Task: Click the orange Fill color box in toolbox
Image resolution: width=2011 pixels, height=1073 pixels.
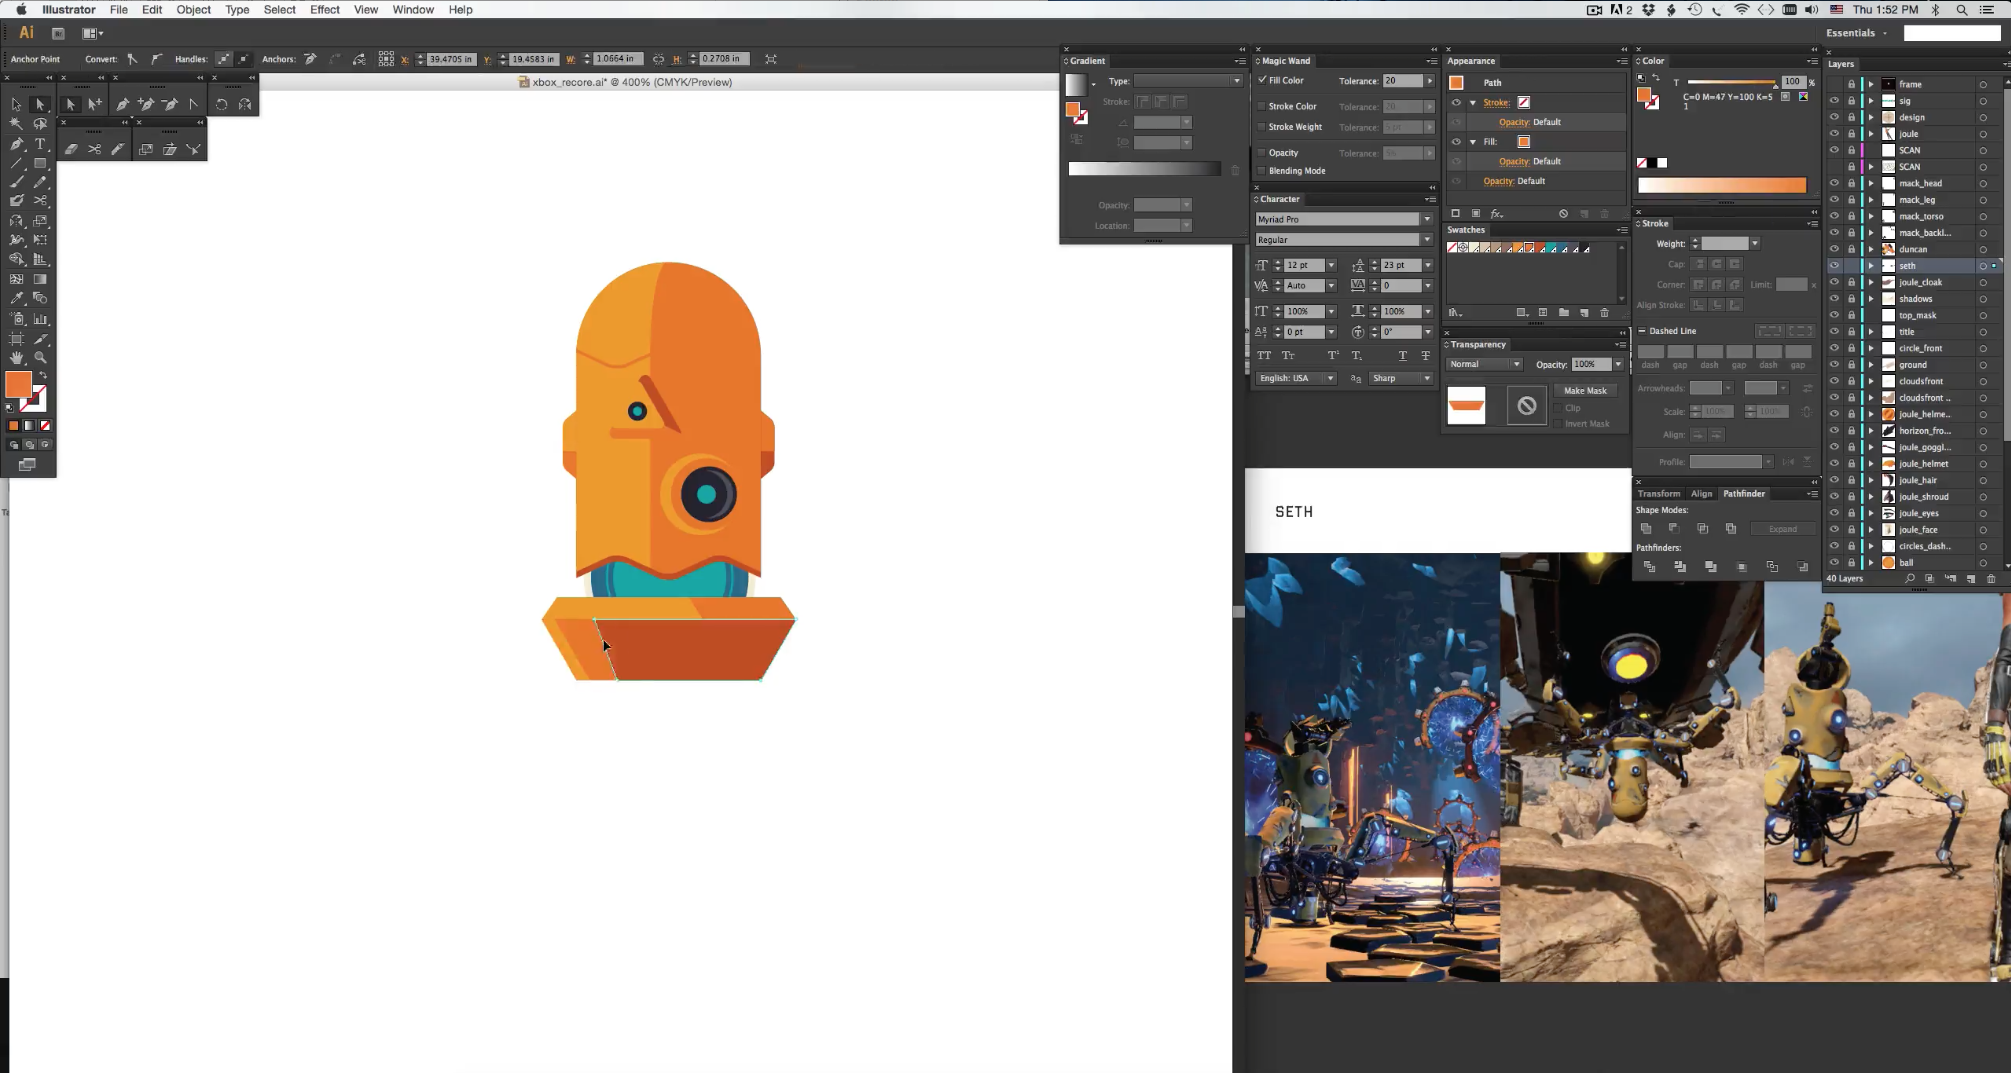Action: pyautogui.click(x=18, y=385)
